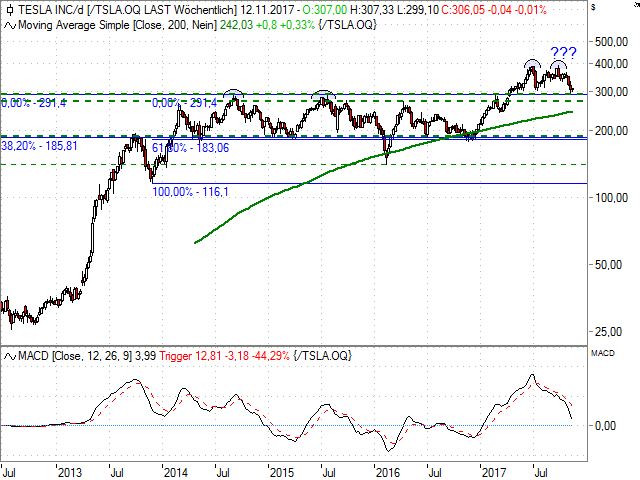Click the 300,00 price axis label
The width and height of the screenshot is (640, 480).
pyautogui.click(x=611, y=92)
